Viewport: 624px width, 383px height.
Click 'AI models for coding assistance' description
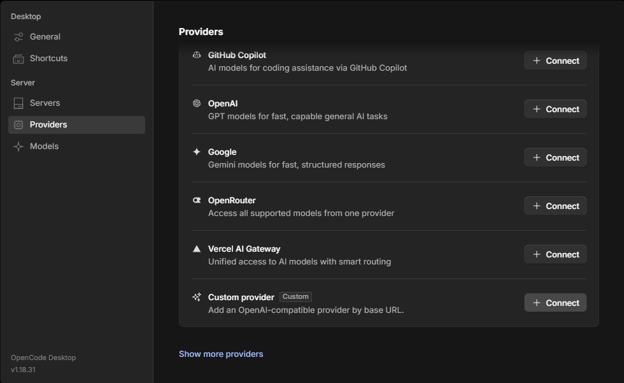tap(307, 68)
